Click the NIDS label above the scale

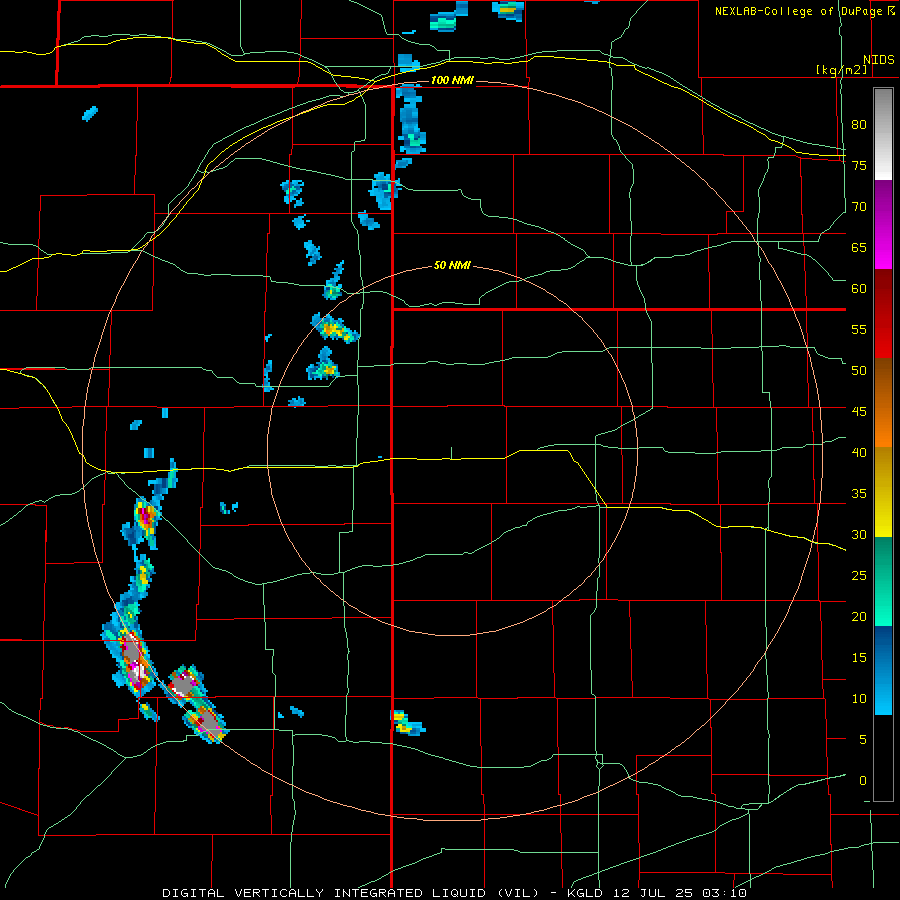[x=879, y=60]
